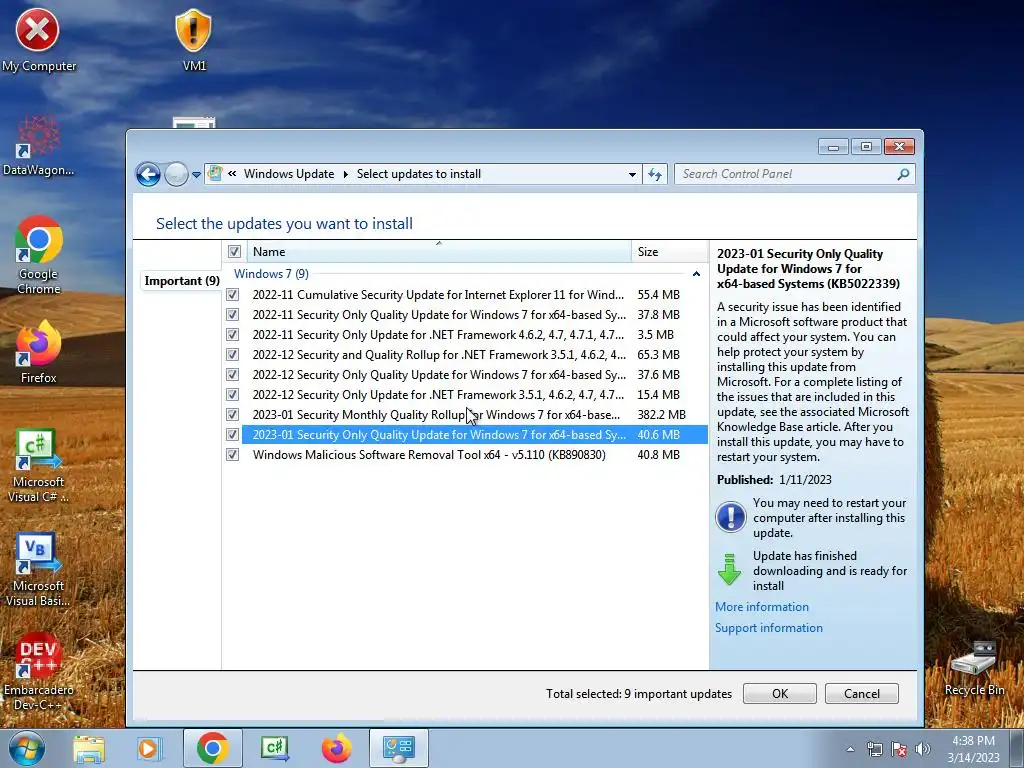Click the 382.2 MB size value

pos(662,415)
